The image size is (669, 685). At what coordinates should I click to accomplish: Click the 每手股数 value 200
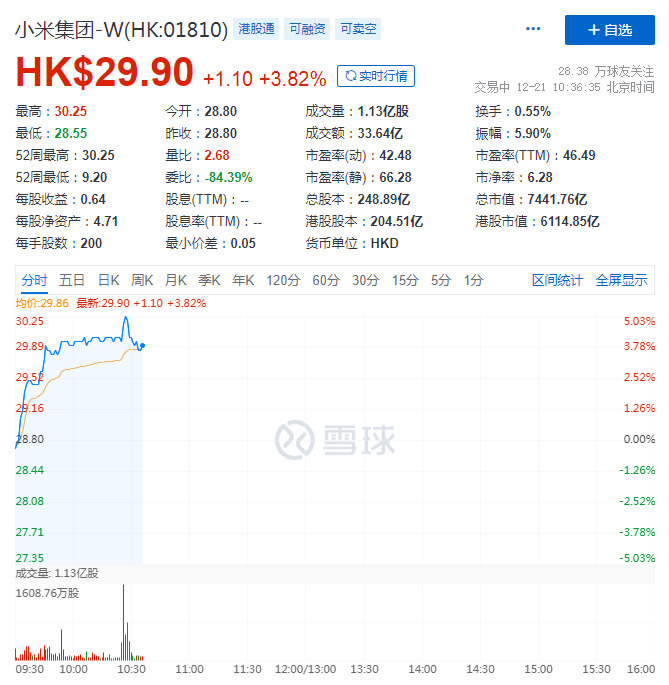click(x=91, y=243)
